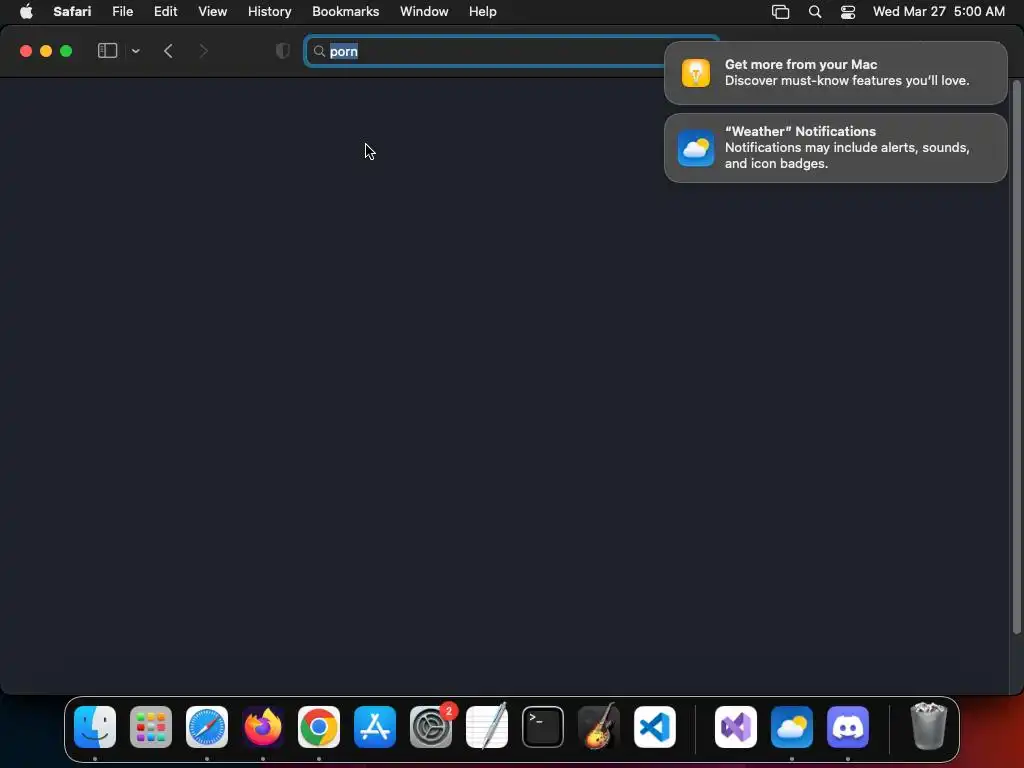Click the Safari address search field
This screenshot has height=768, width=1024.
(511, 51)
